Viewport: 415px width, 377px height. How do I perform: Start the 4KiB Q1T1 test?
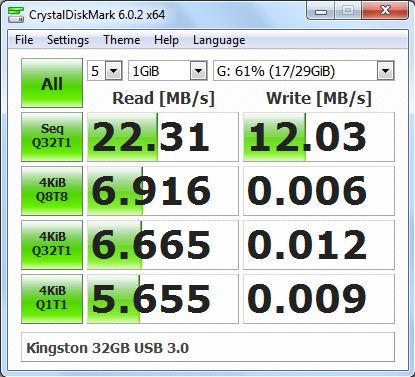(x=52, y=299)
